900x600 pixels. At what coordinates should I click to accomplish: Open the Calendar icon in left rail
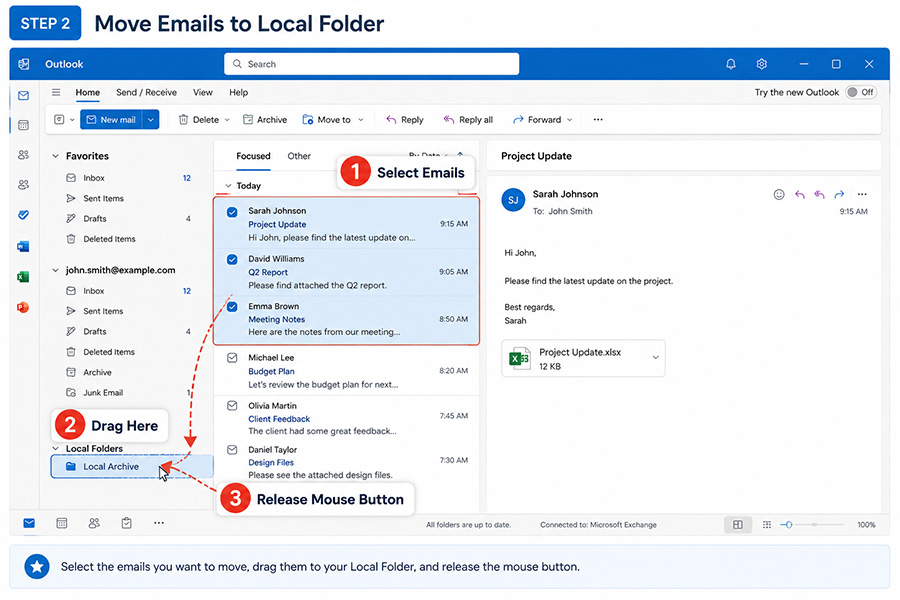[24, 125]
